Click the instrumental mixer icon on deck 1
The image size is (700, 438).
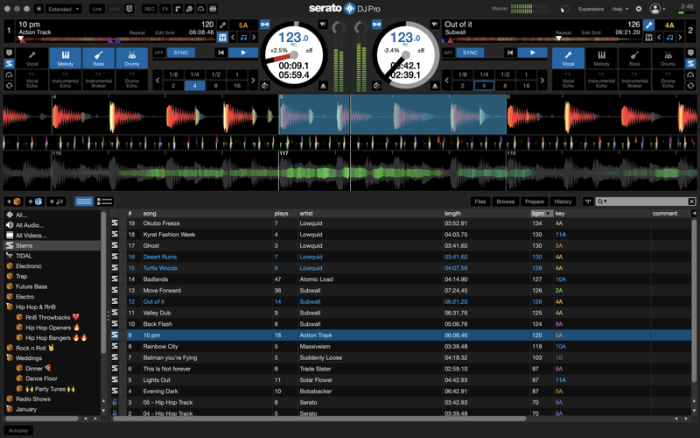[x=222, y=38]
